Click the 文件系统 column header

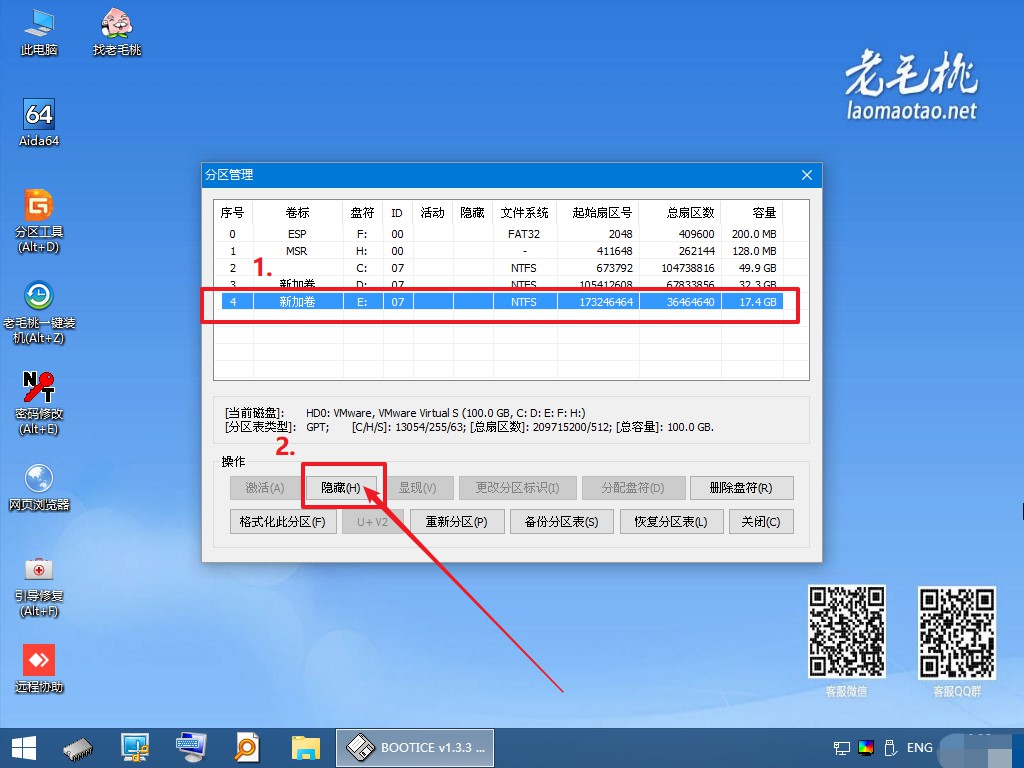524,213
